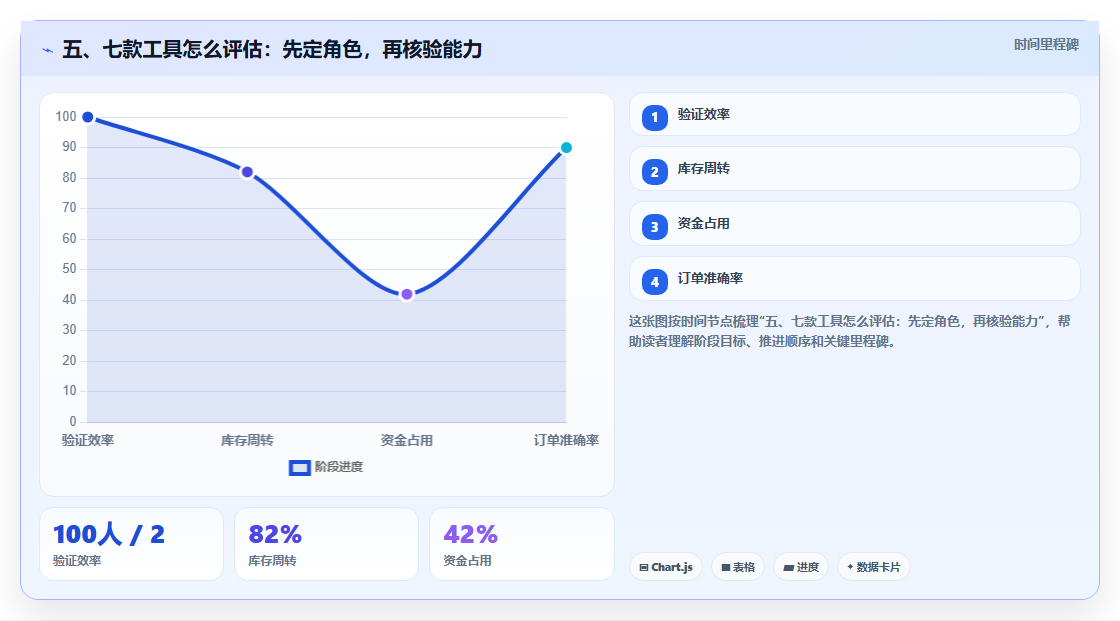
Task: Click the y-axis value 0
Action: 73,422
